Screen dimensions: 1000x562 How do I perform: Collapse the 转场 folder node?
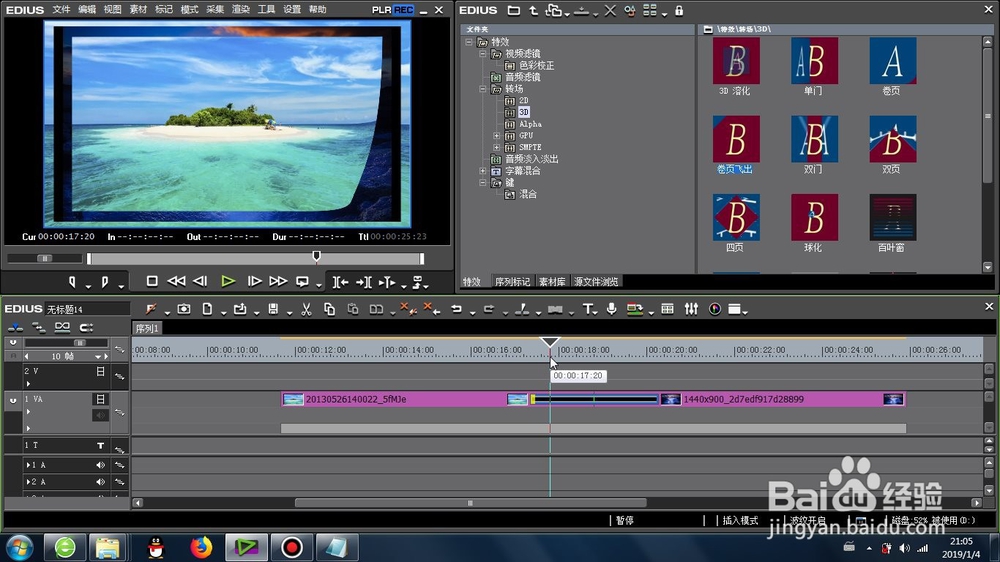pyautogui.click(x=483, y=89)
